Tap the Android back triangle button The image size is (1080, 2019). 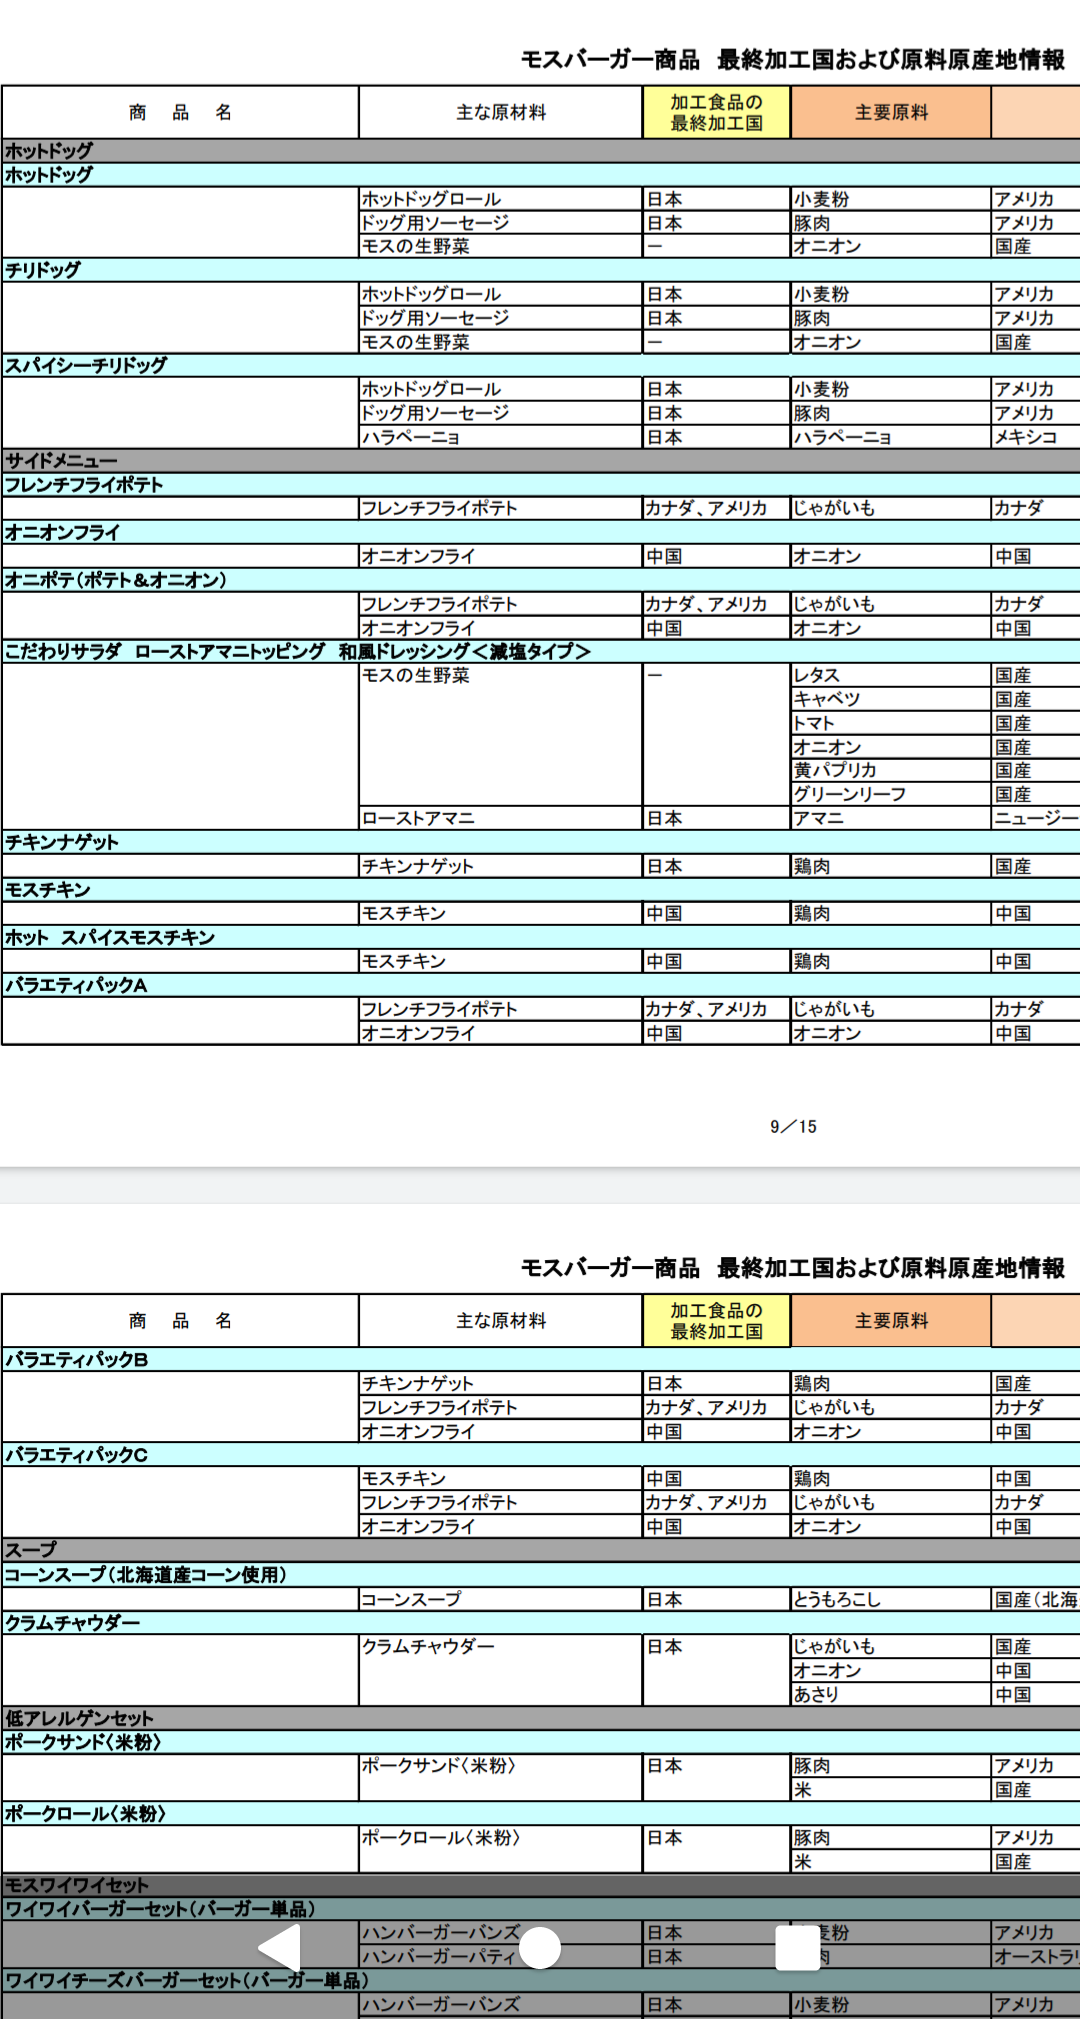pyautogui.click(x=280, y=1948)
